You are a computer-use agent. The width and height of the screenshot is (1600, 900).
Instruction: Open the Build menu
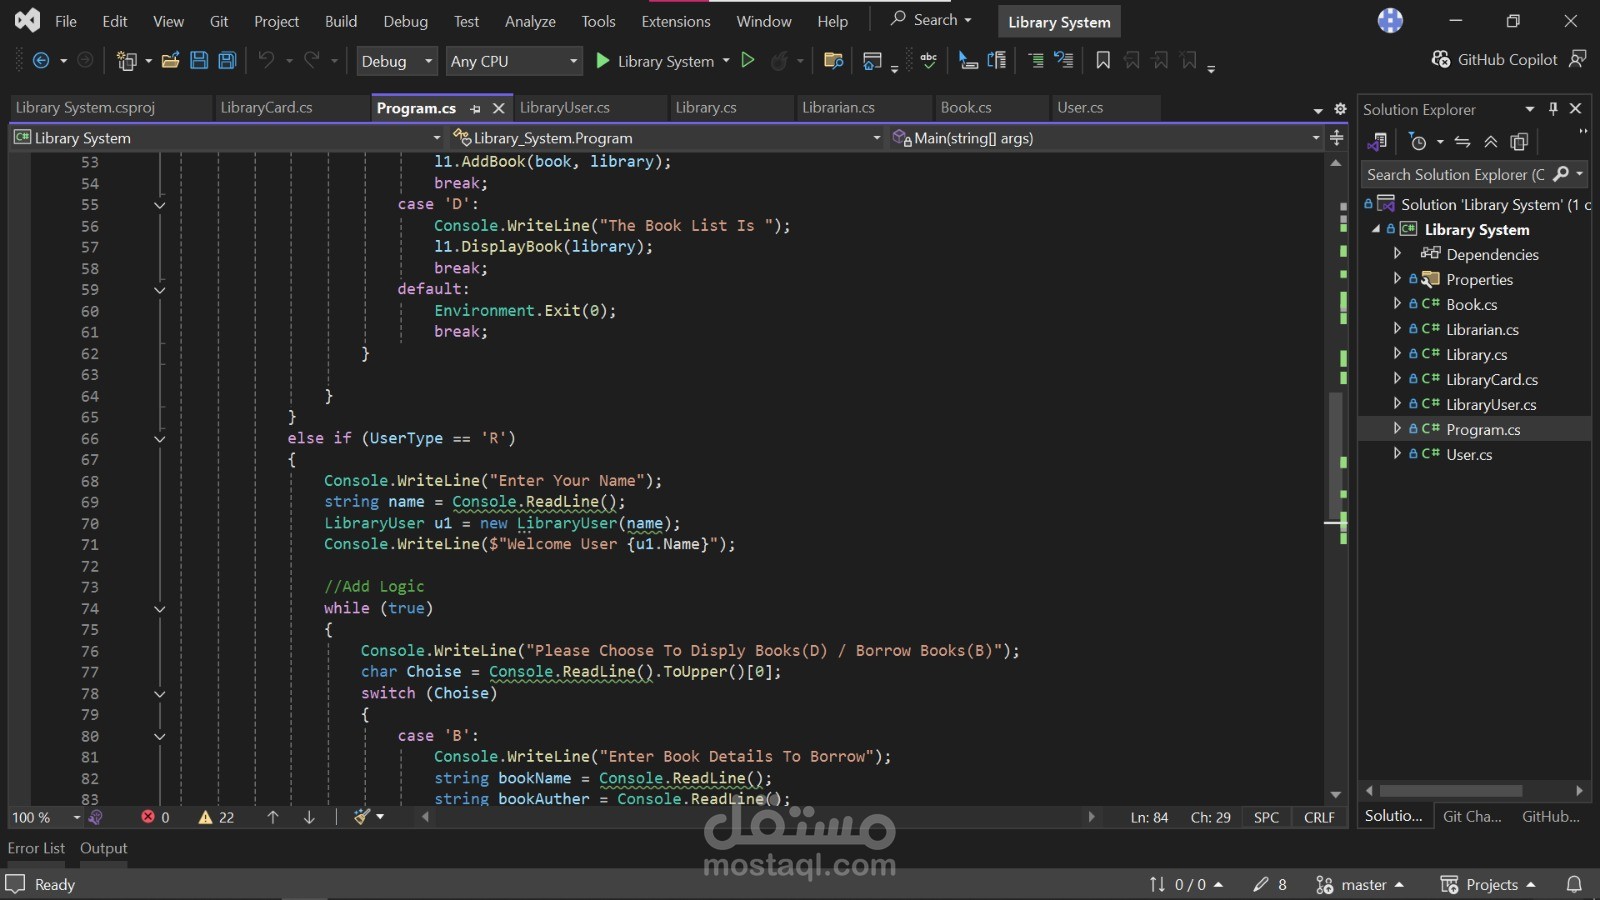tap(341, 21)
